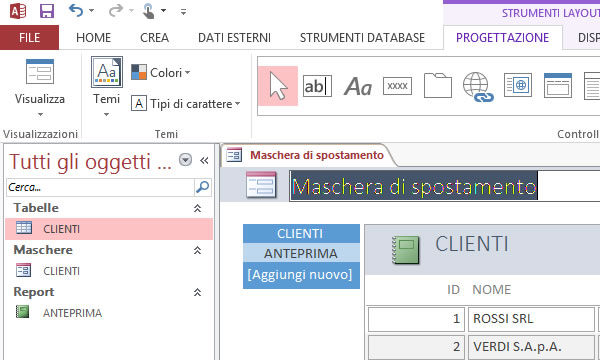Select the Label (Aa) control
600x360 pixels.
357,86
